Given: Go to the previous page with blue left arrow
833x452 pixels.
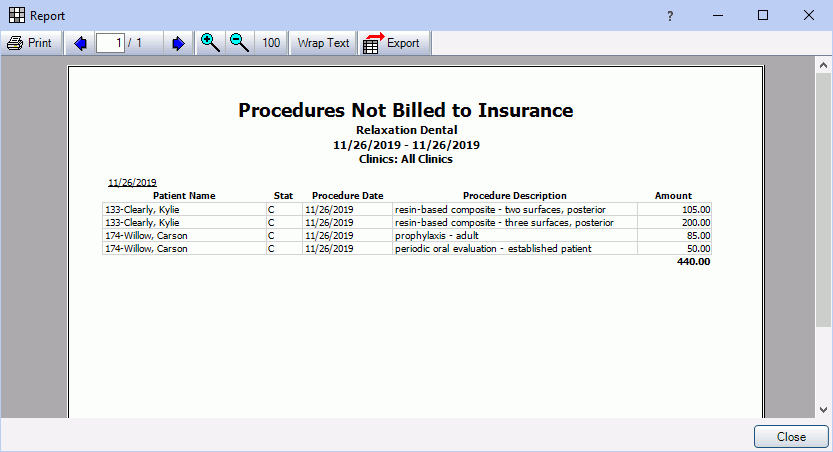Looking at the screenshot, I should point(80,43).
